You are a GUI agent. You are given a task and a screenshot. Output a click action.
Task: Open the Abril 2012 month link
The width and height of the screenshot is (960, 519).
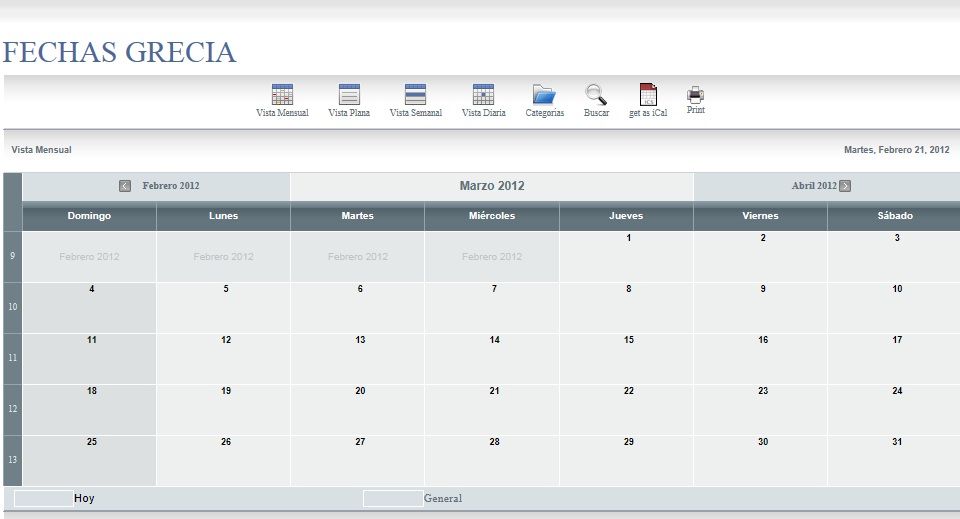pos(813,186)
